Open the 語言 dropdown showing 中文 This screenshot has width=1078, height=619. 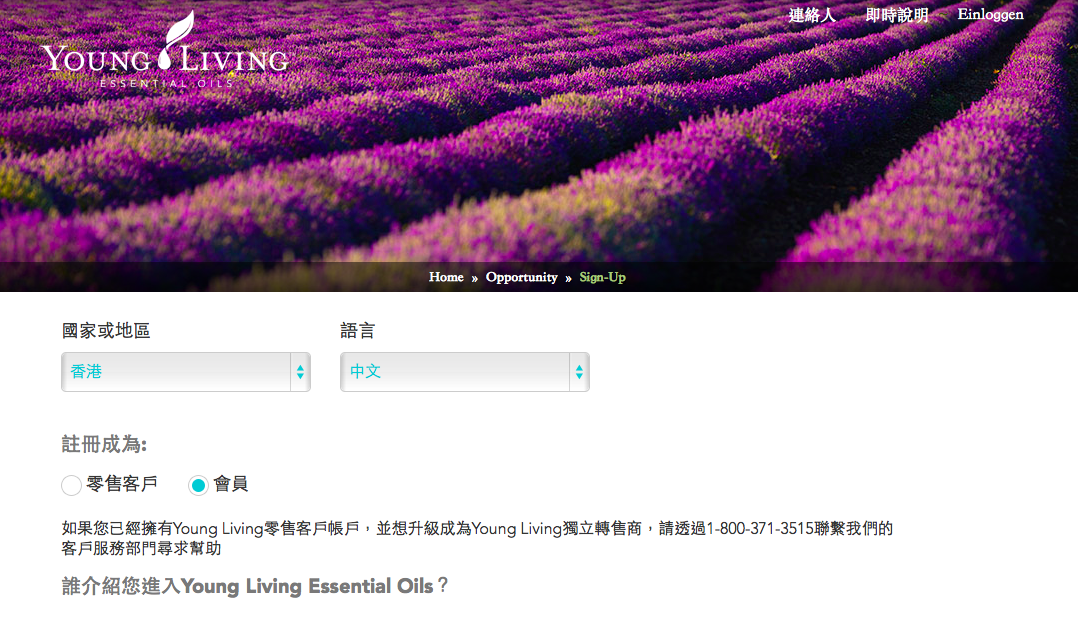click(465, 372)
